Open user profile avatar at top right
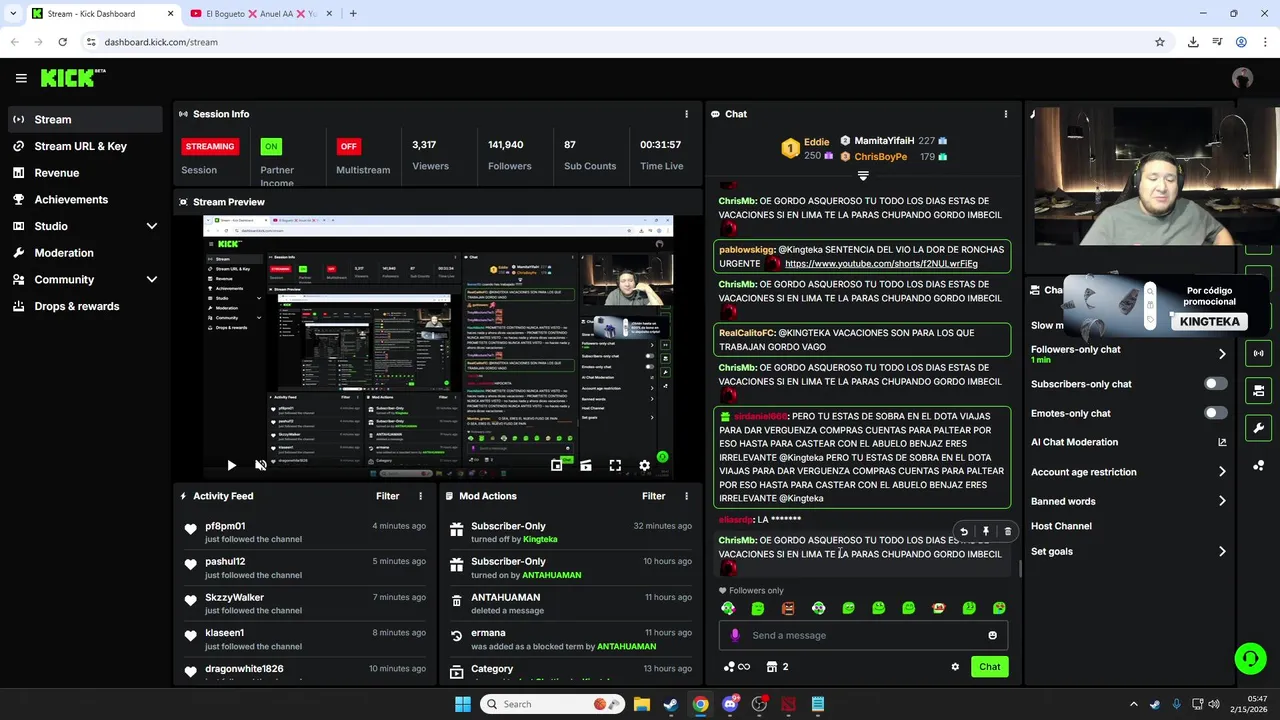This screenshot has width=1280, height=720. 1243,78
